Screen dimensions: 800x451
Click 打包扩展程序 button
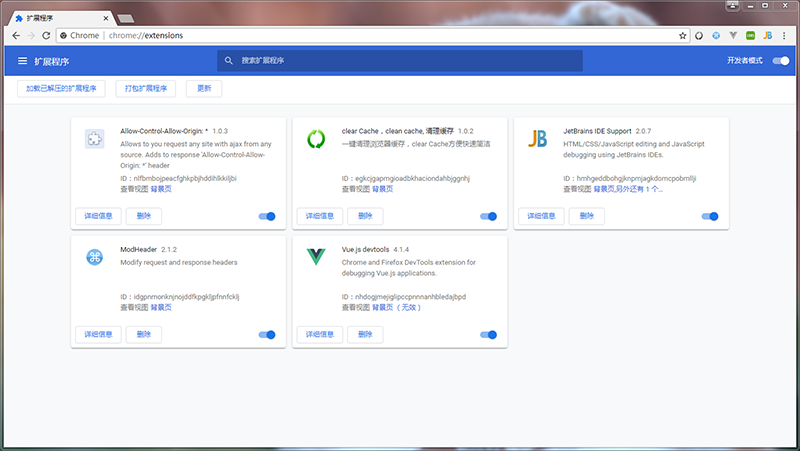pos(146,88)
